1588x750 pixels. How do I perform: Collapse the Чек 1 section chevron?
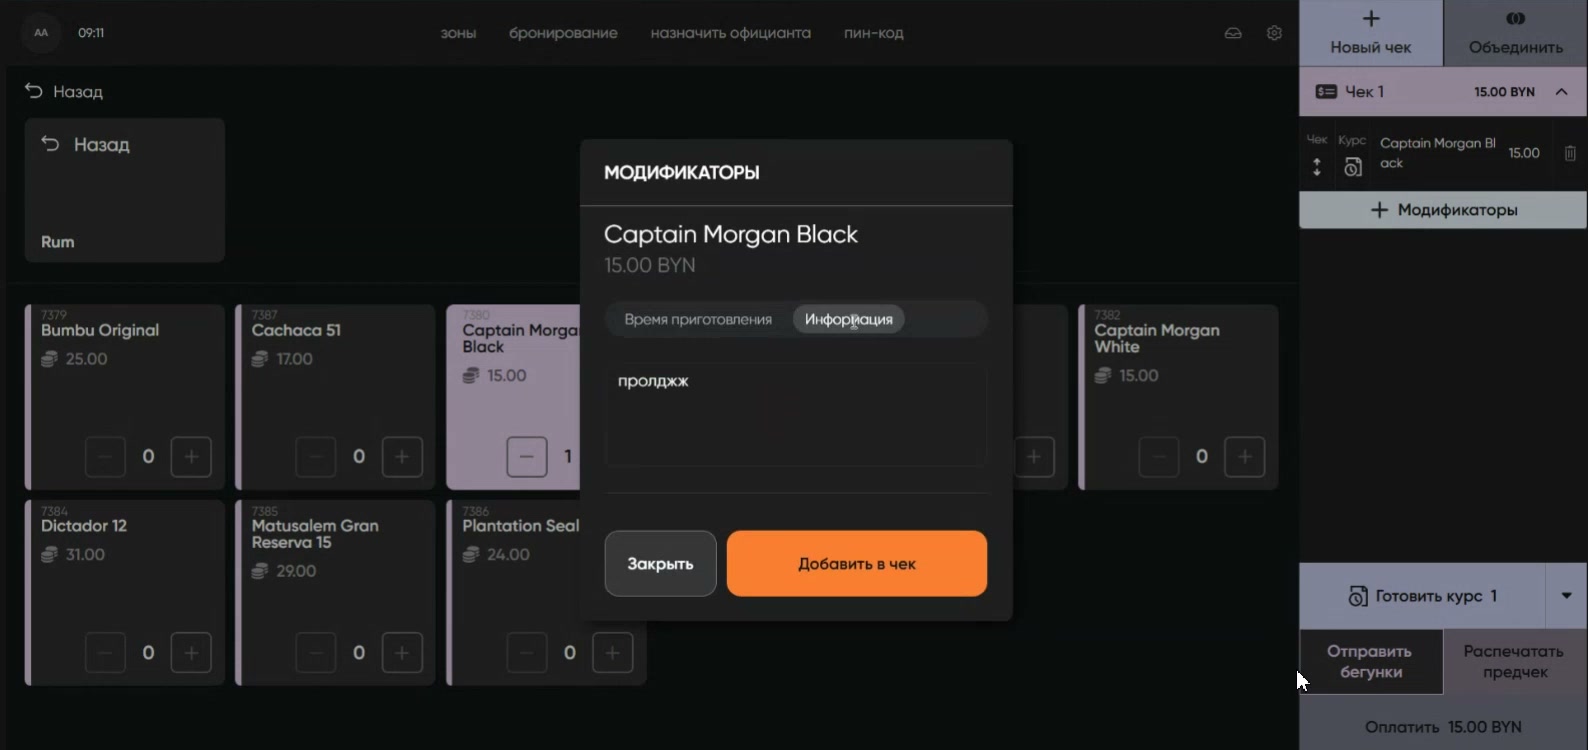pos(1561,92)
